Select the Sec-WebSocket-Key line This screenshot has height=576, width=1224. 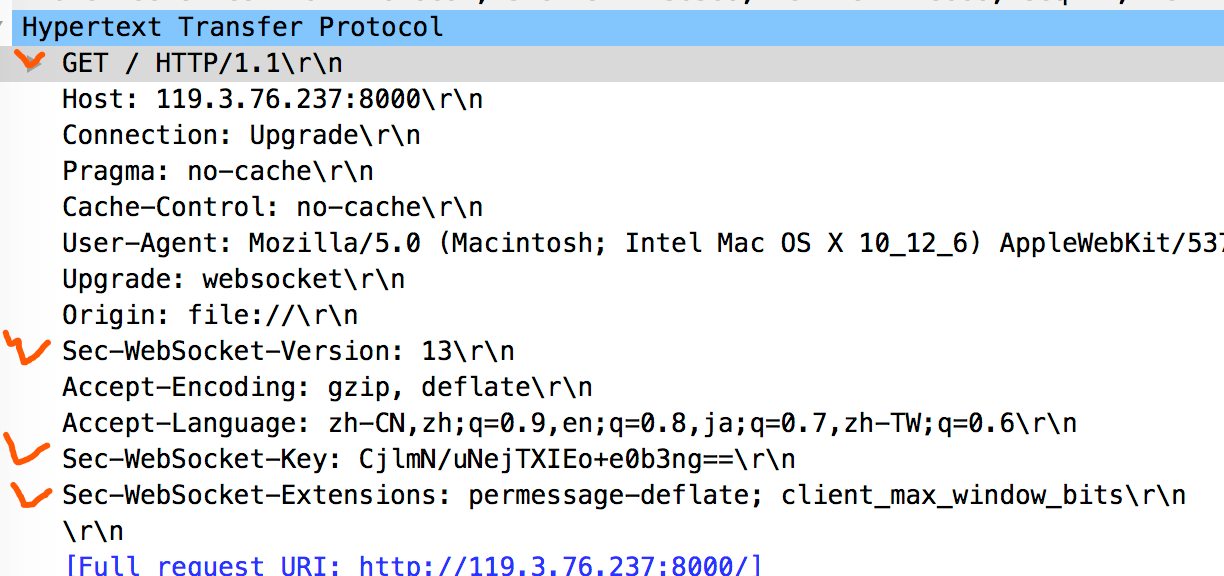coord(429,459)
